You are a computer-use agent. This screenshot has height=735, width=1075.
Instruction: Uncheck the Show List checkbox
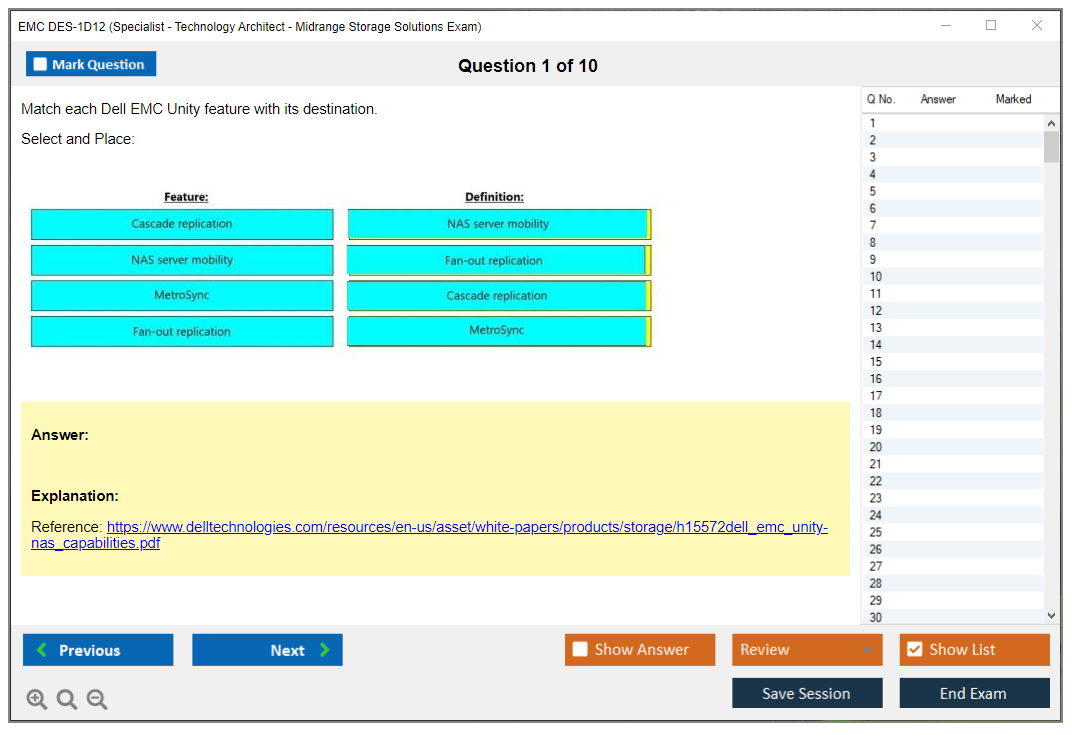point(914,650)
